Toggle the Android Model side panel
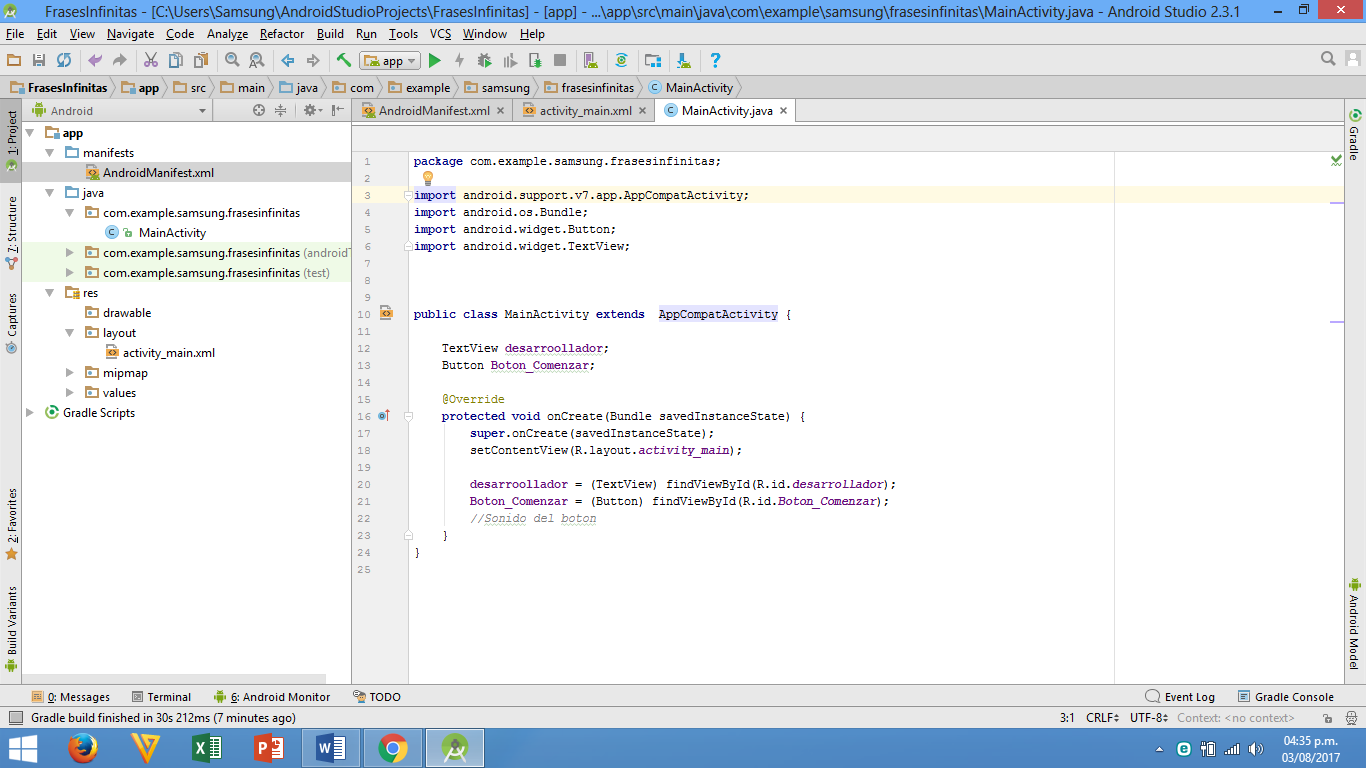Screen dimensions: 1366x768 [1355, 623]
